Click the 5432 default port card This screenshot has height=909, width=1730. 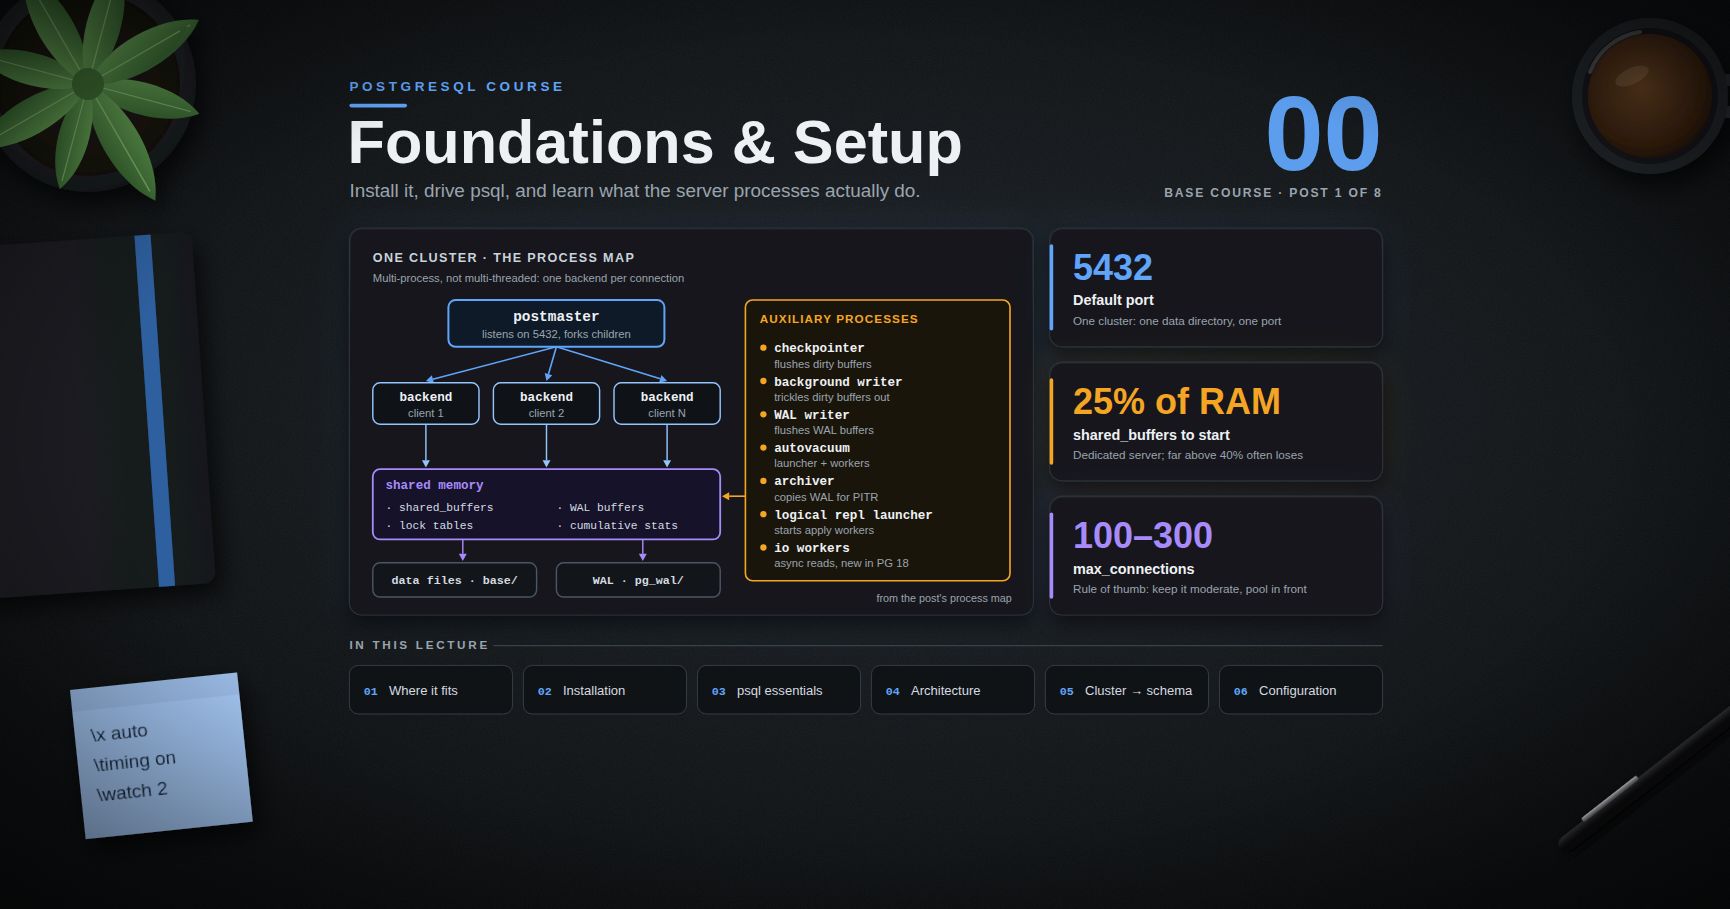click(x=1216, y=288)
